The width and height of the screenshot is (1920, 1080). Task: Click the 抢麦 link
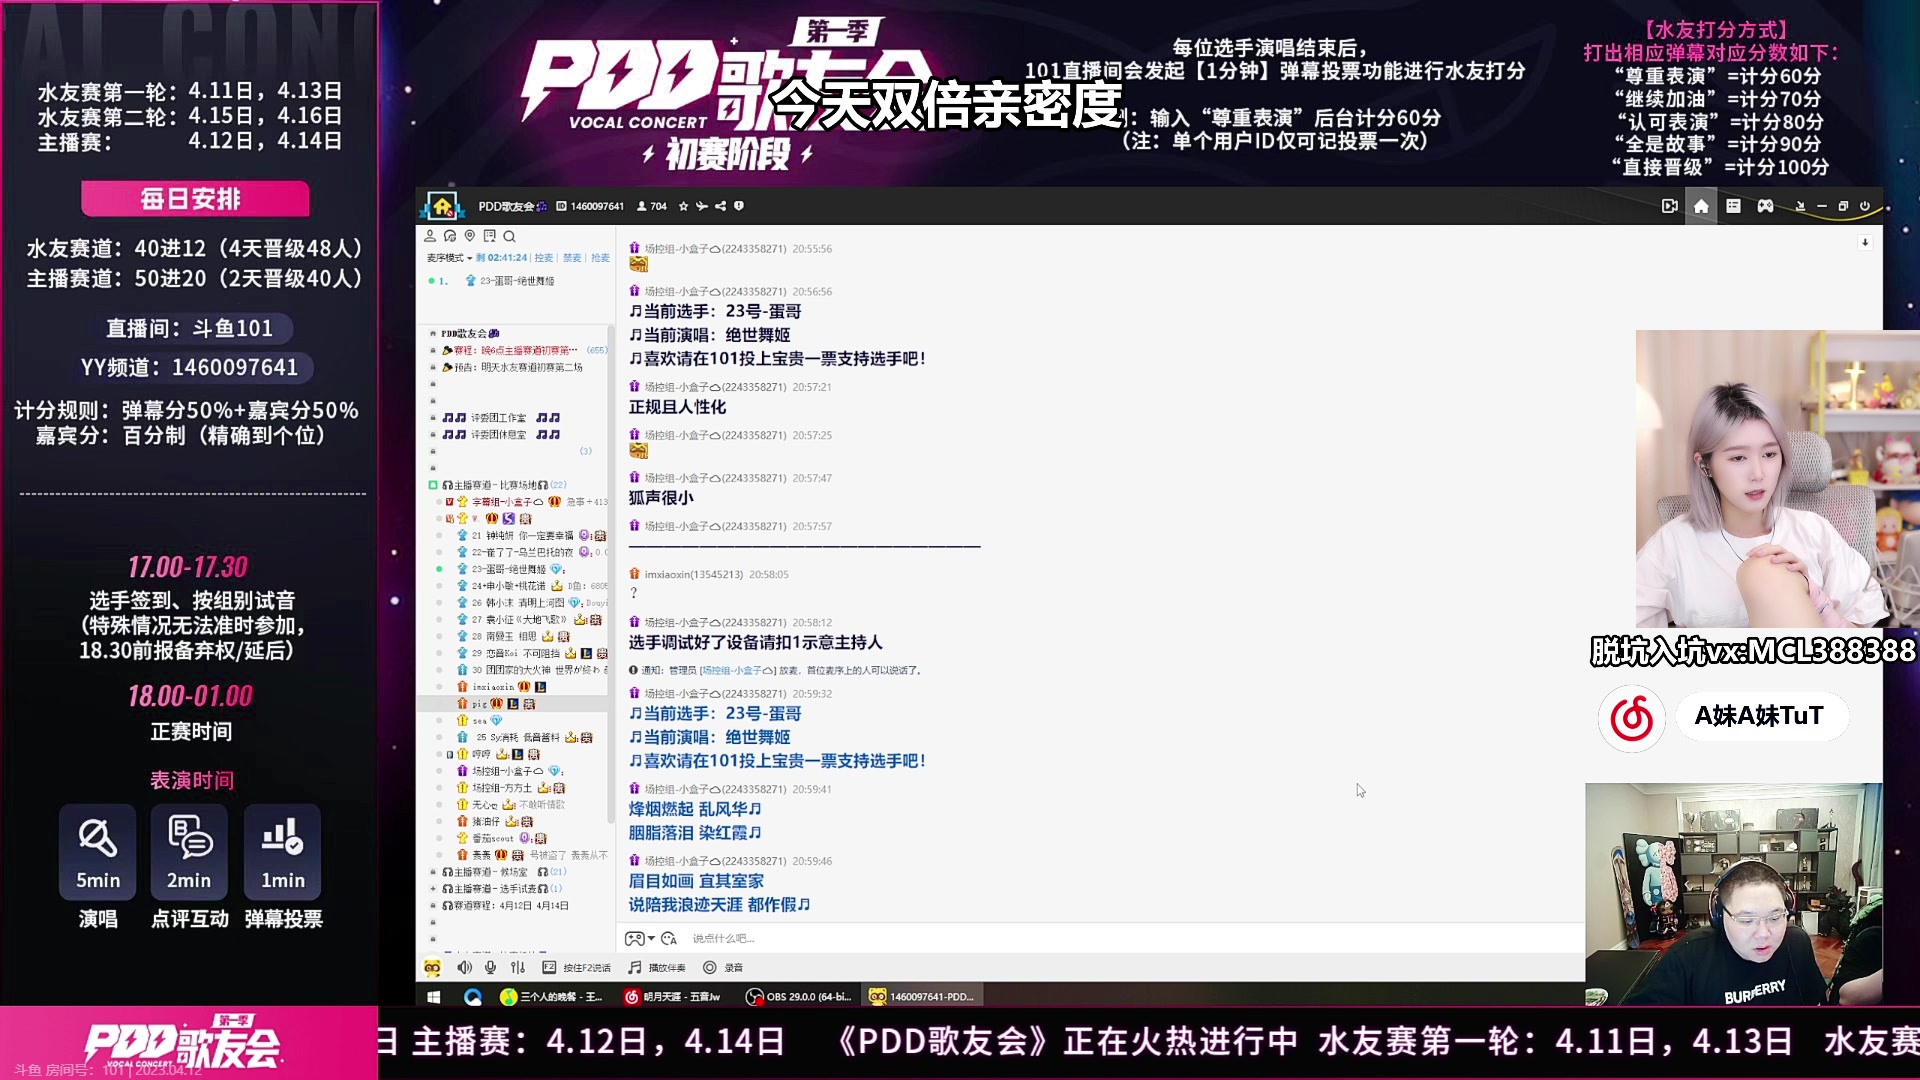(600, 258)
